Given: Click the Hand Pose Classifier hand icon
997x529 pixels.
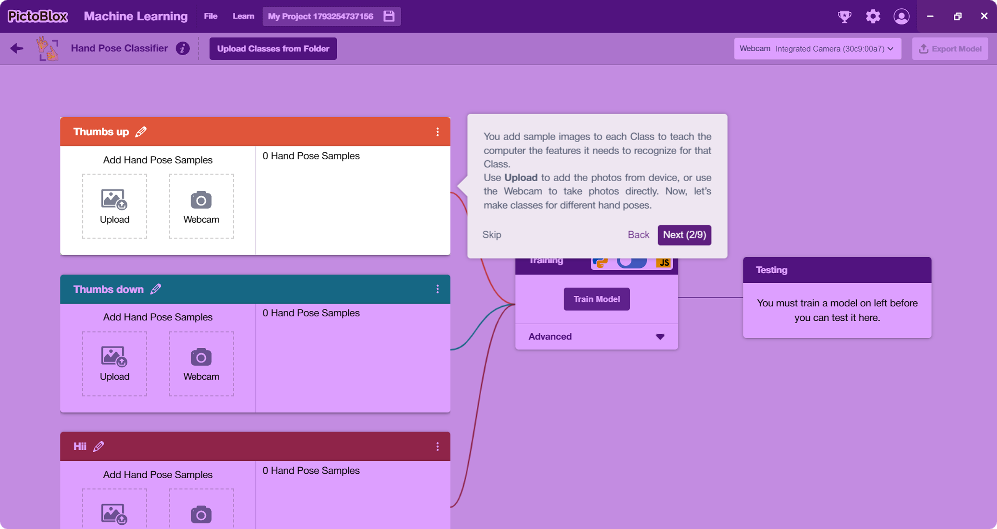Looking at the screenshot, I should tap(48, 48).
